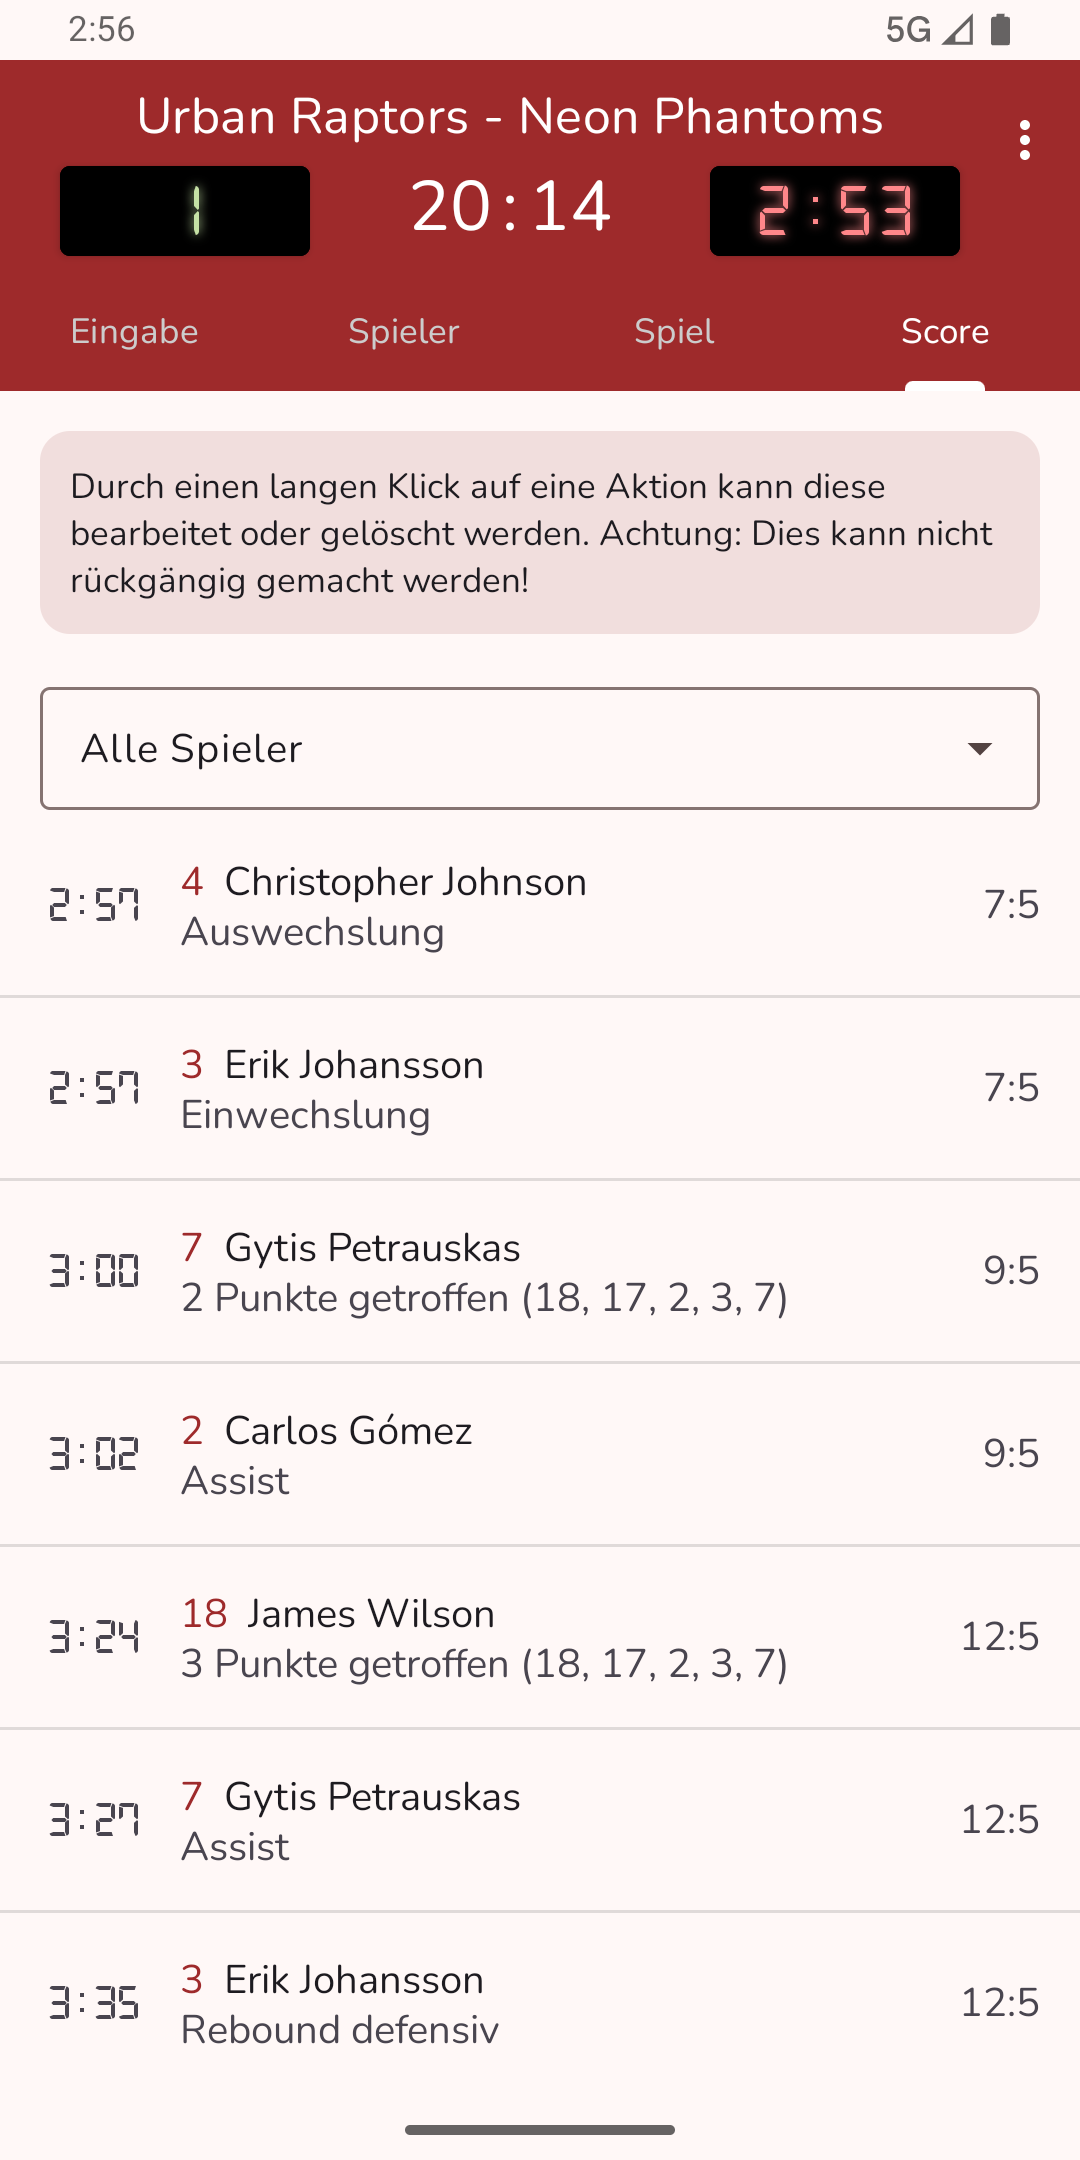
Task: Tap the 20:14 game score
Action: pyautogui.click(x=510, y=207)
